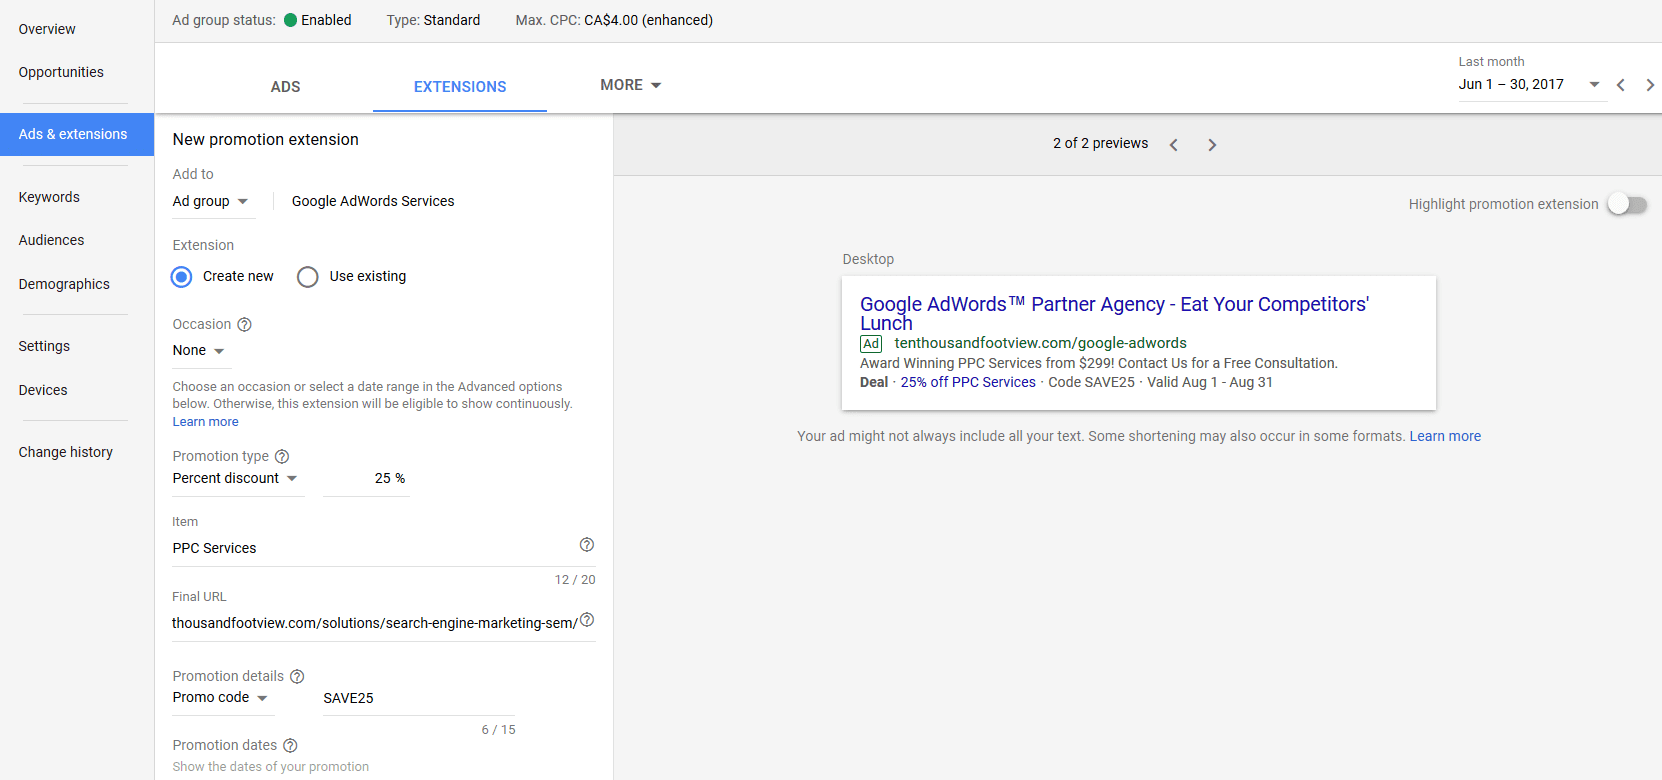Open help for Occasion field
This screenshot has width=1662, height=780.
[x=245, y=324]
